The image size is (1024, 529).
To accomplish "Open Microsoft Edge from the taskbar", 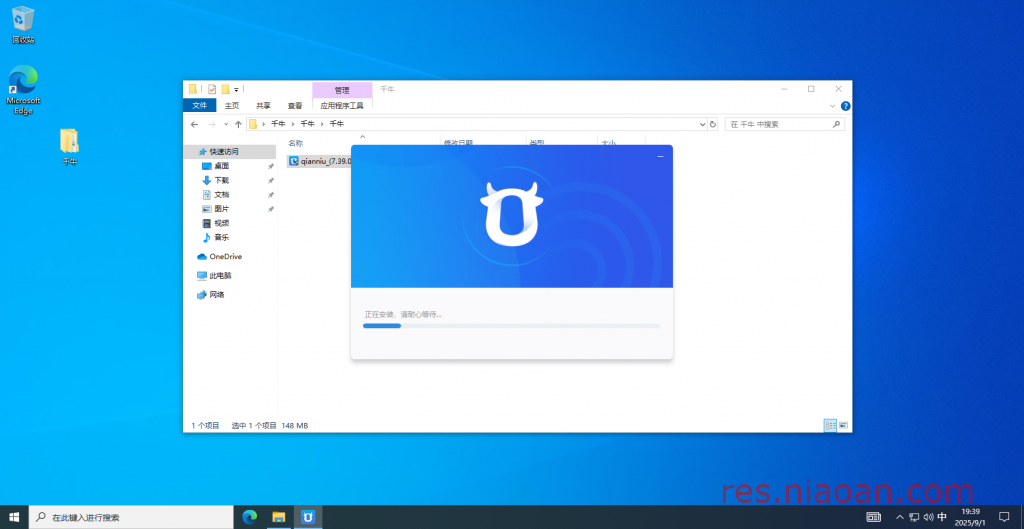I will [249, 517].
